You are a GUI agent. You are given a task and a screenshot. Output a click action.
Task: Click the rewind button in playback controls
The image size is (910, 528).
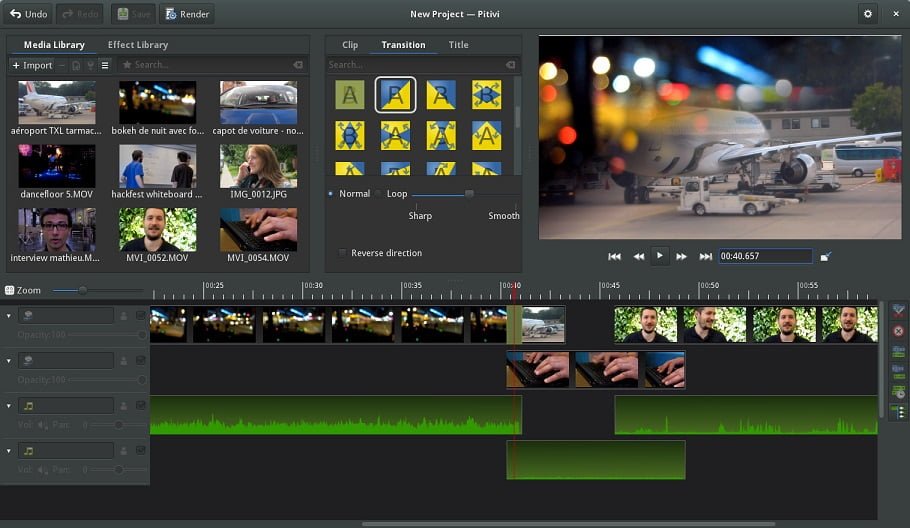pyautogui.click(x=638, y=257)
